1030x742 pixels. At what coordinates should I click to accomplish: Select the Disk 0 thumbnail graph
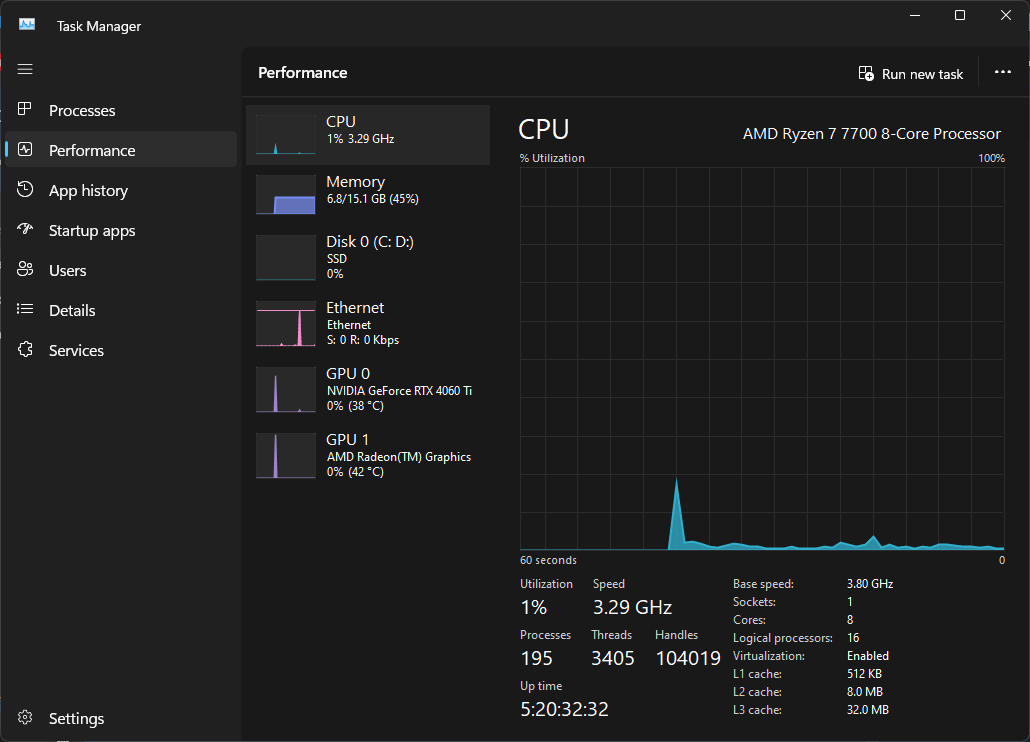286,257
